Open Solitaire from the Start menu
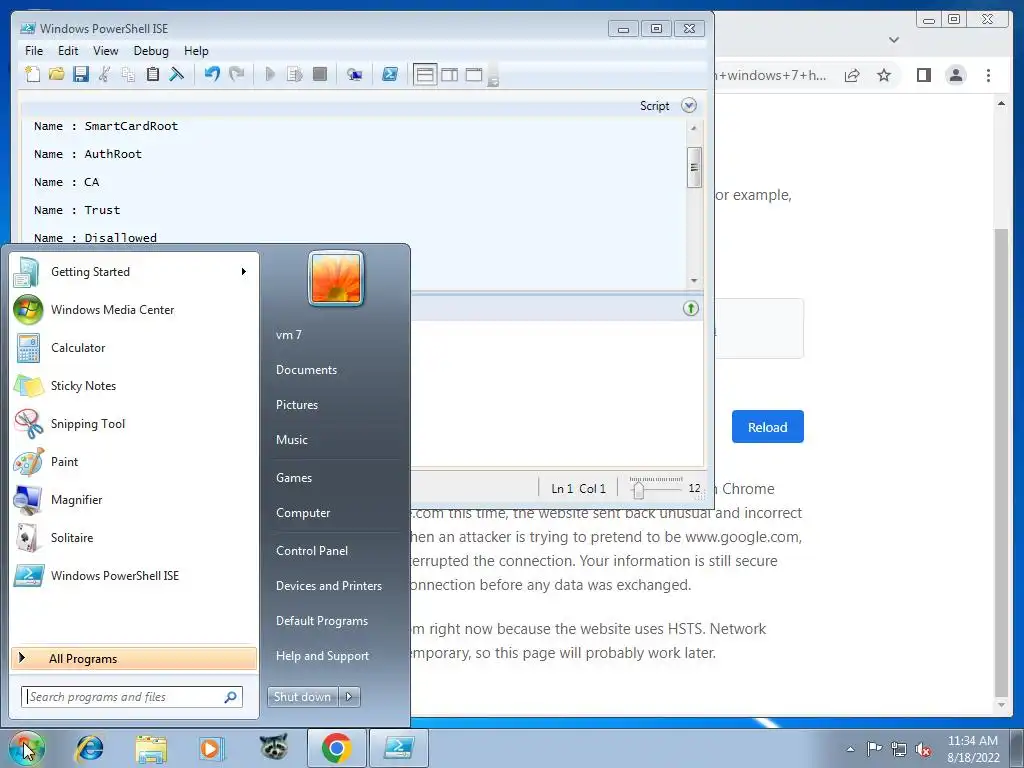The image size is (1024, 768). pos(134,537)
